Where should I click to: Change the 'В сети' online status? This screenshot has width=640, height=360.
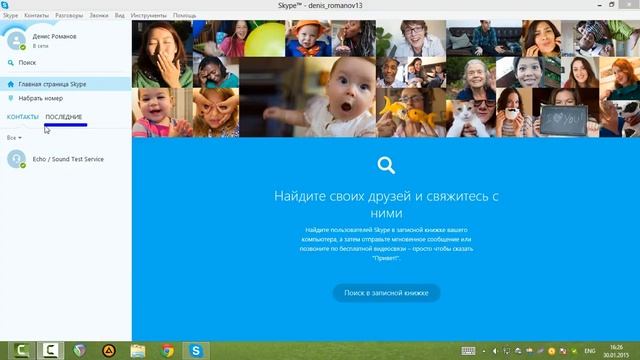(40, 46)
